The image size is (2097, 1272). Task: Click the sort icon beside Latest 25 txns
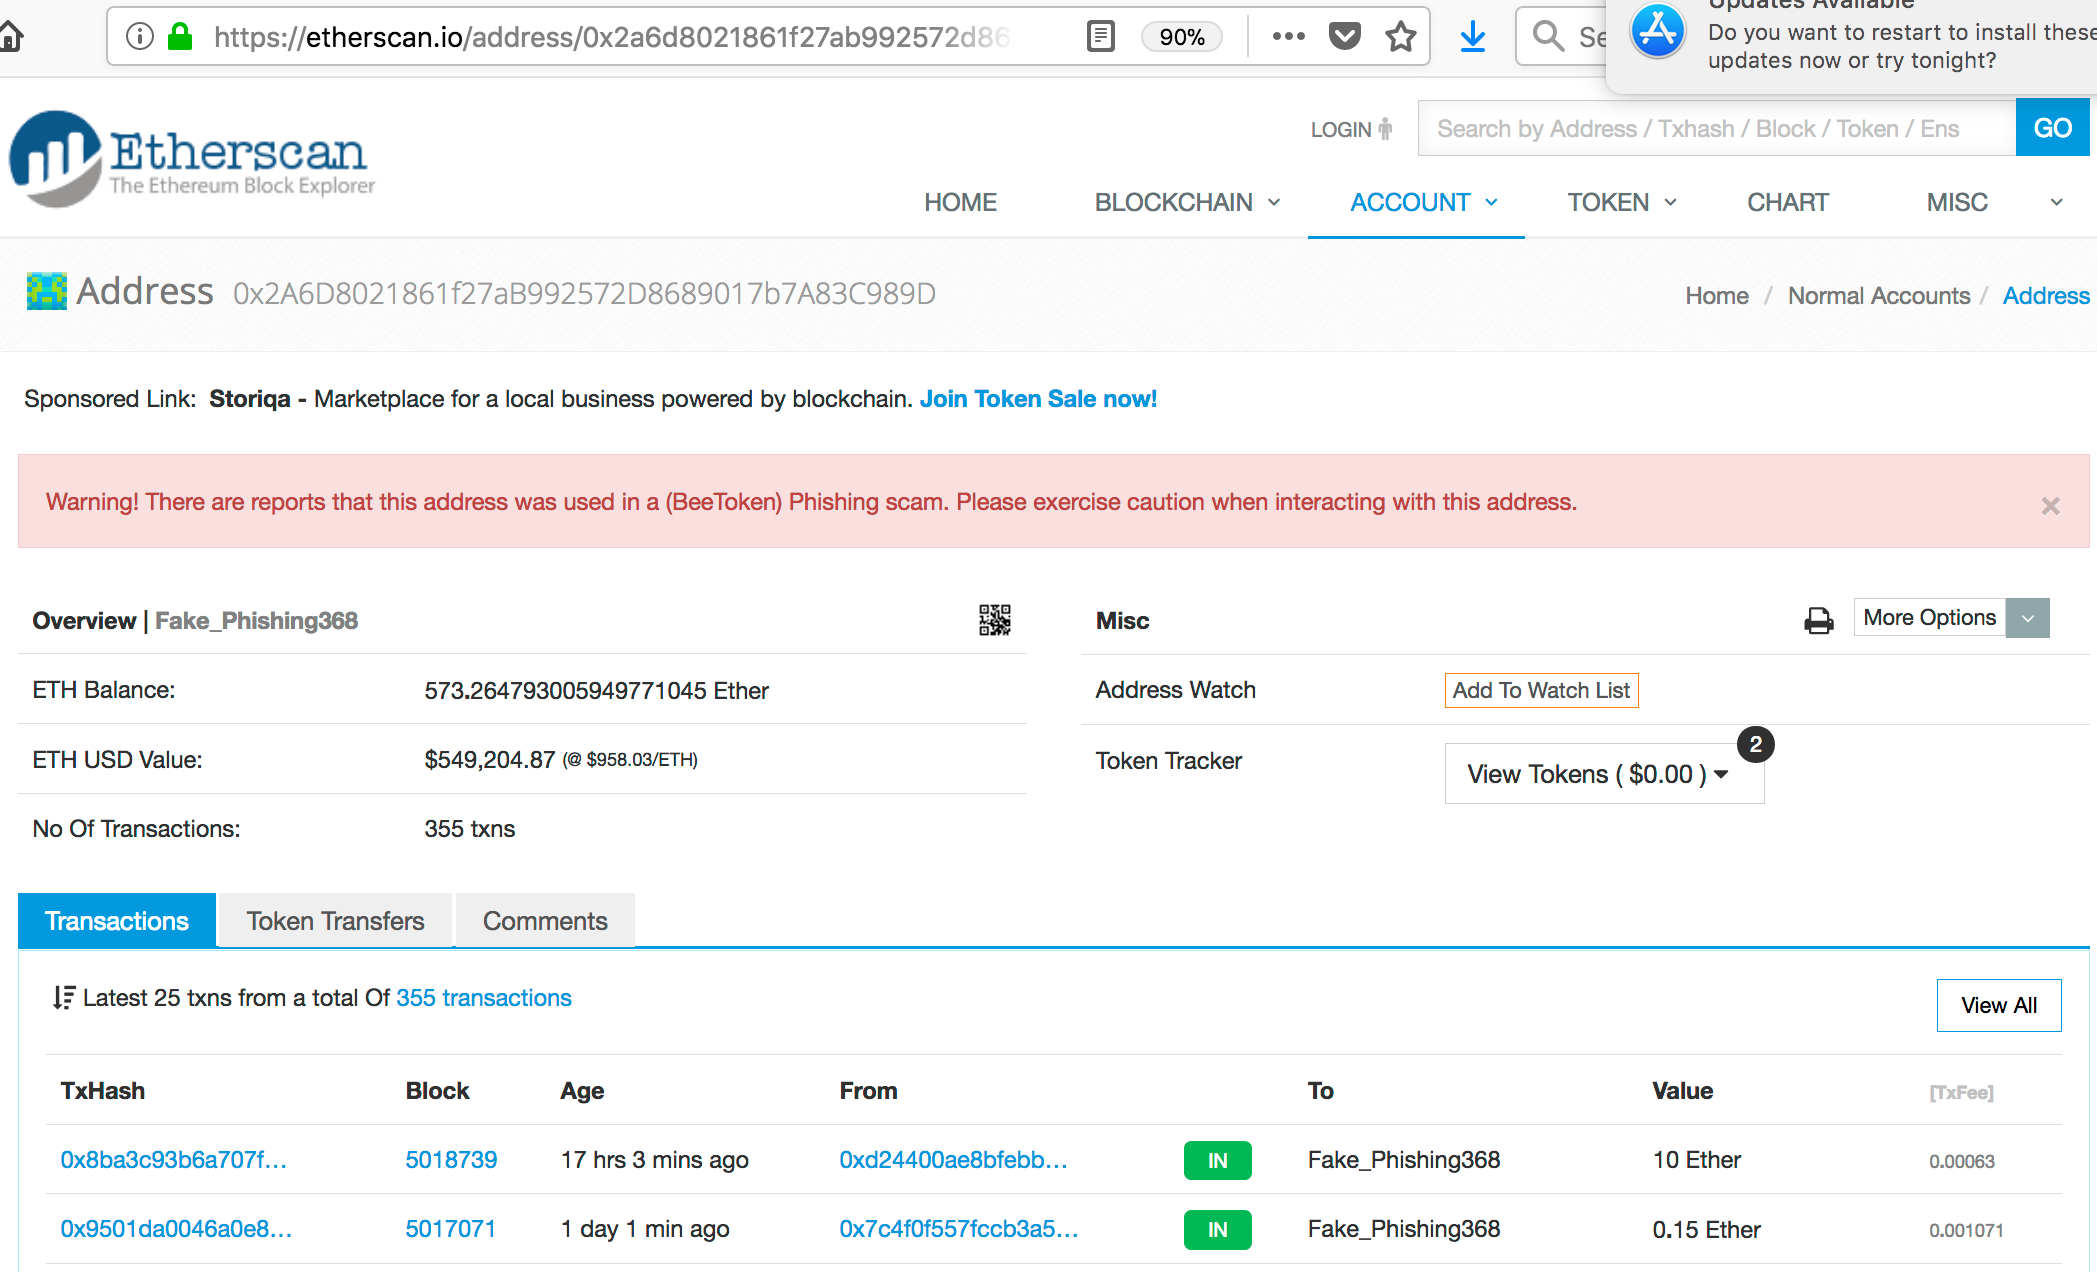(64, 998)
